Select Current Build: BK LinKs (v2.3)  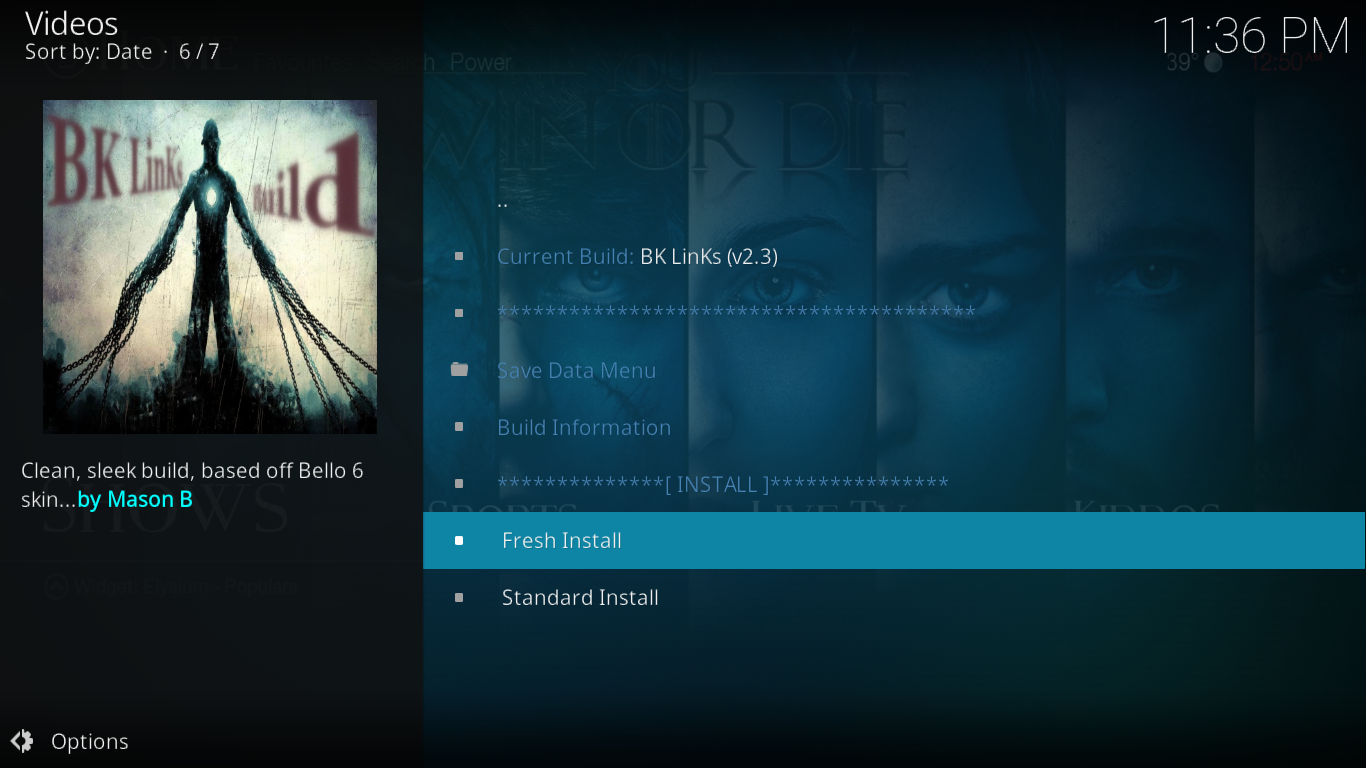pyautogui.click(x=894, y=256)
